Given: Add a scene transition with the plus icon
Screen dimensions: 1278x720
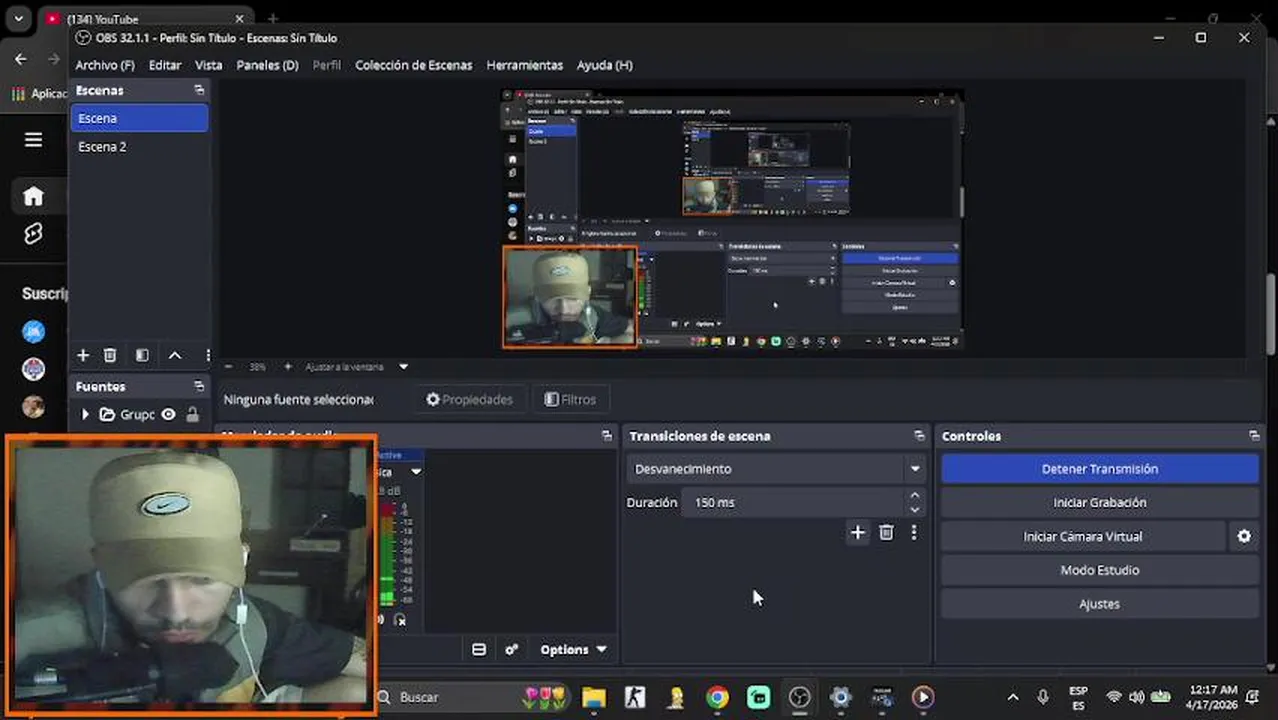Looking at the screenshot, I should click(857, 533).
